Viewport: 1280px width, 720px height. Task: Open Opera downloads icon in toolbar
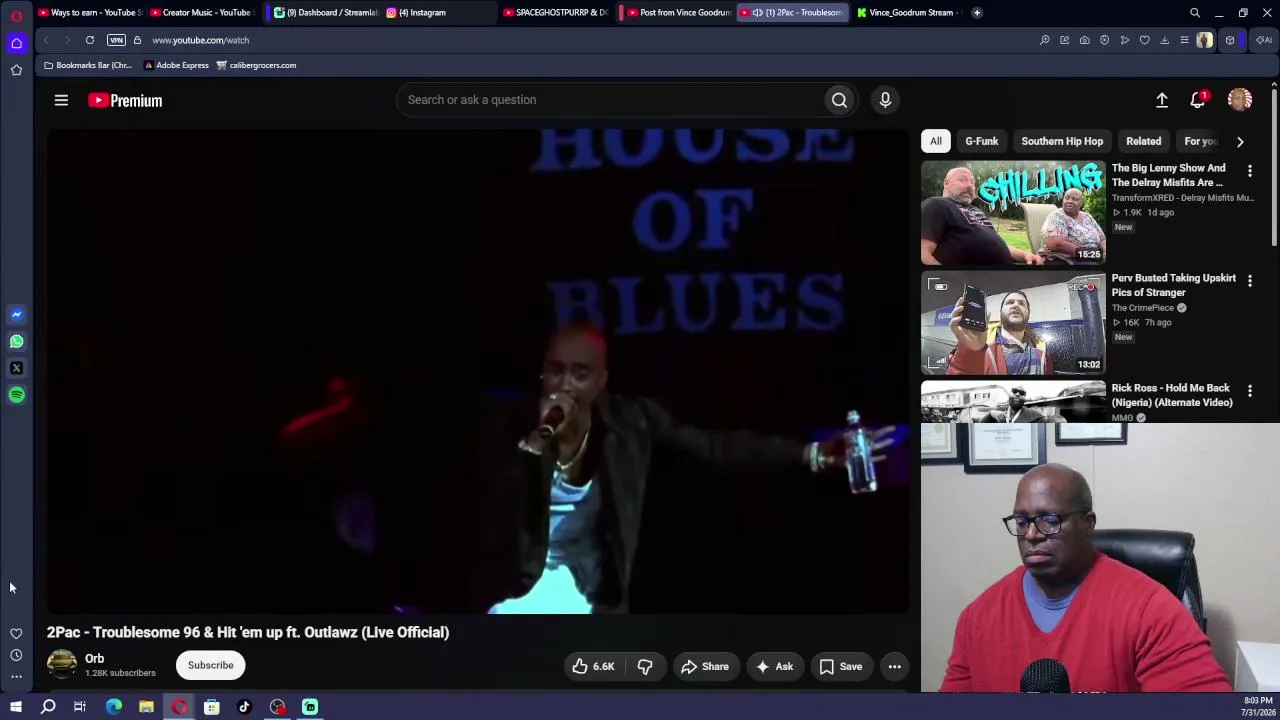[x=1165, y=40]
